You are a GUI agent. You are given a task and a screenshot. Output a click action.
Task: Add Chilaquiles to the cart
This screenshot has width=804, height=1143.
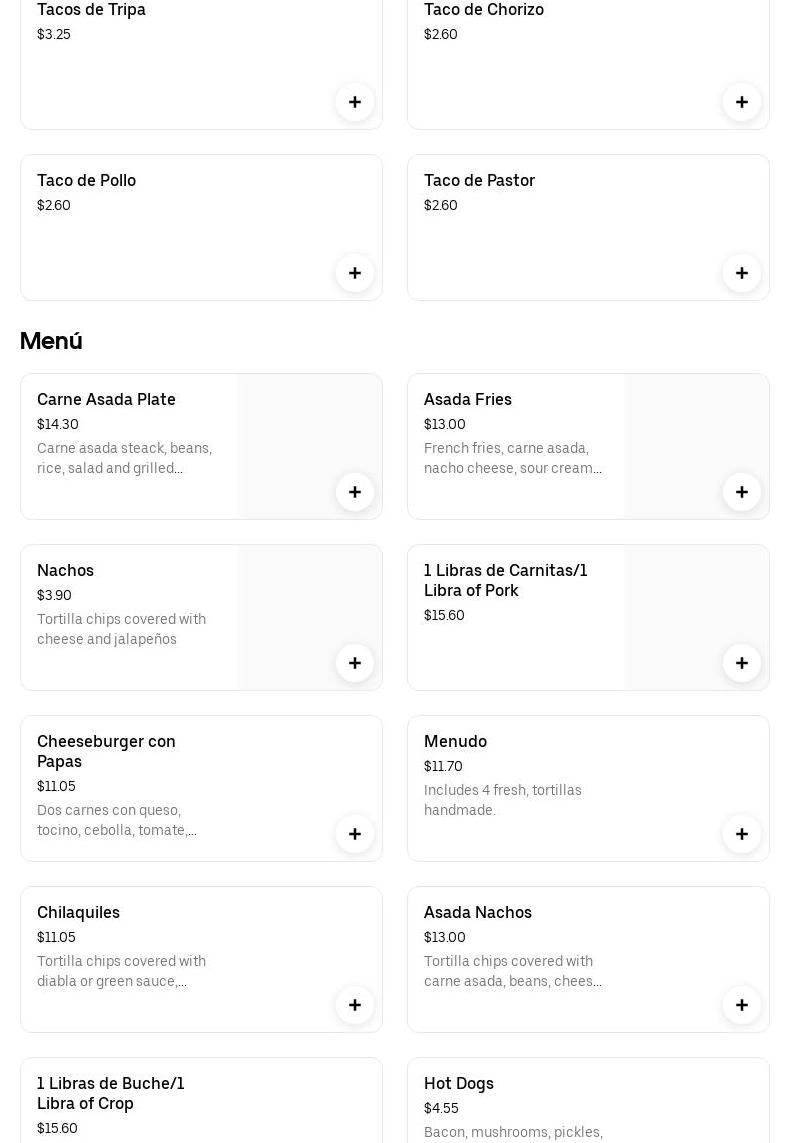coord(355,1005)
